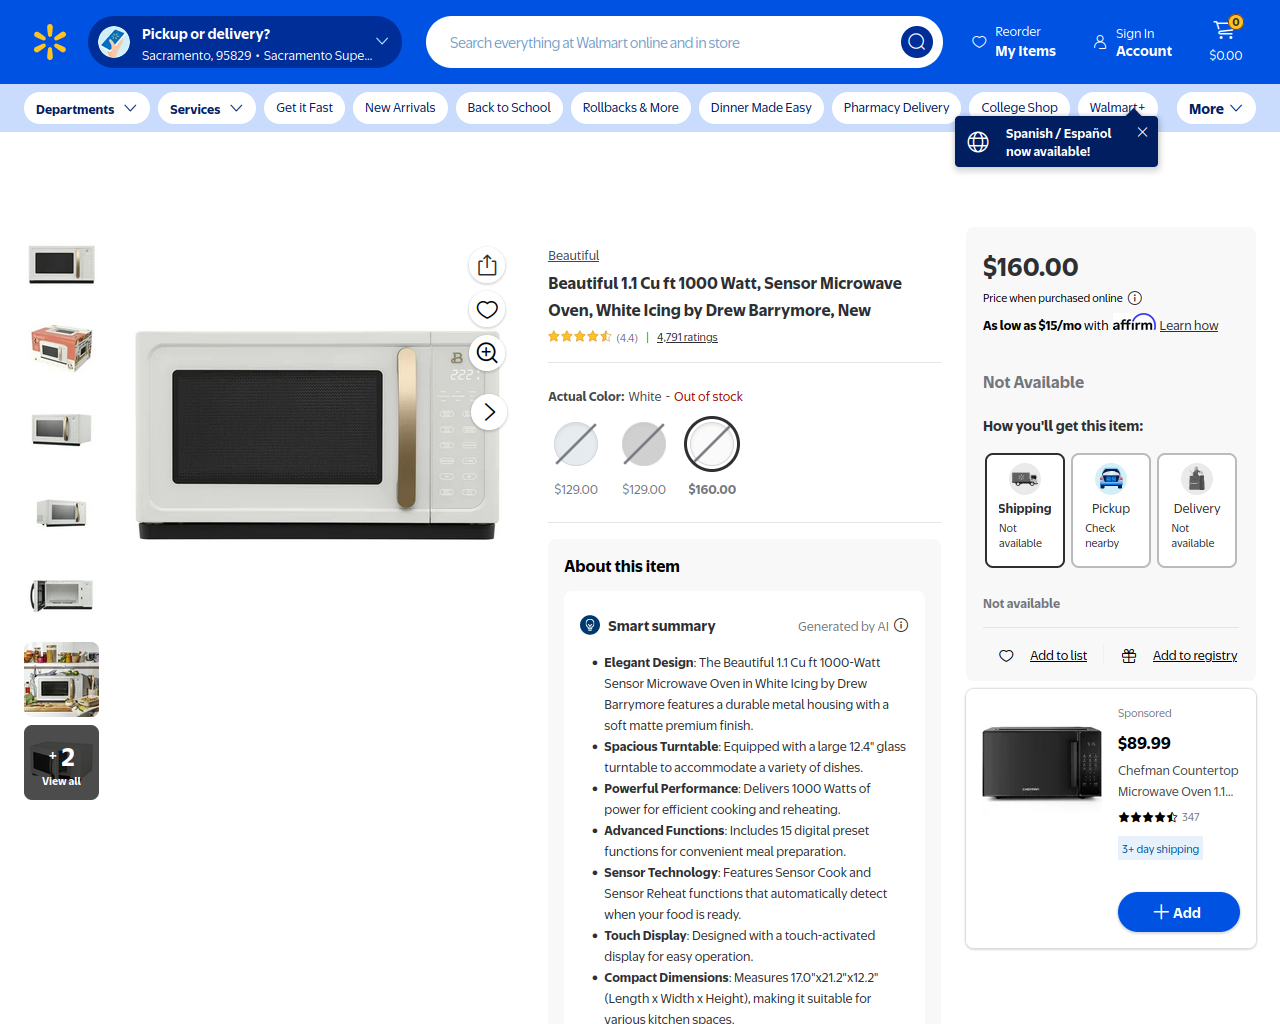The height and width of the screenshot is (1024, 1280).
Task: Click heart icon to favorite the microwave
Action: [487, 309]
